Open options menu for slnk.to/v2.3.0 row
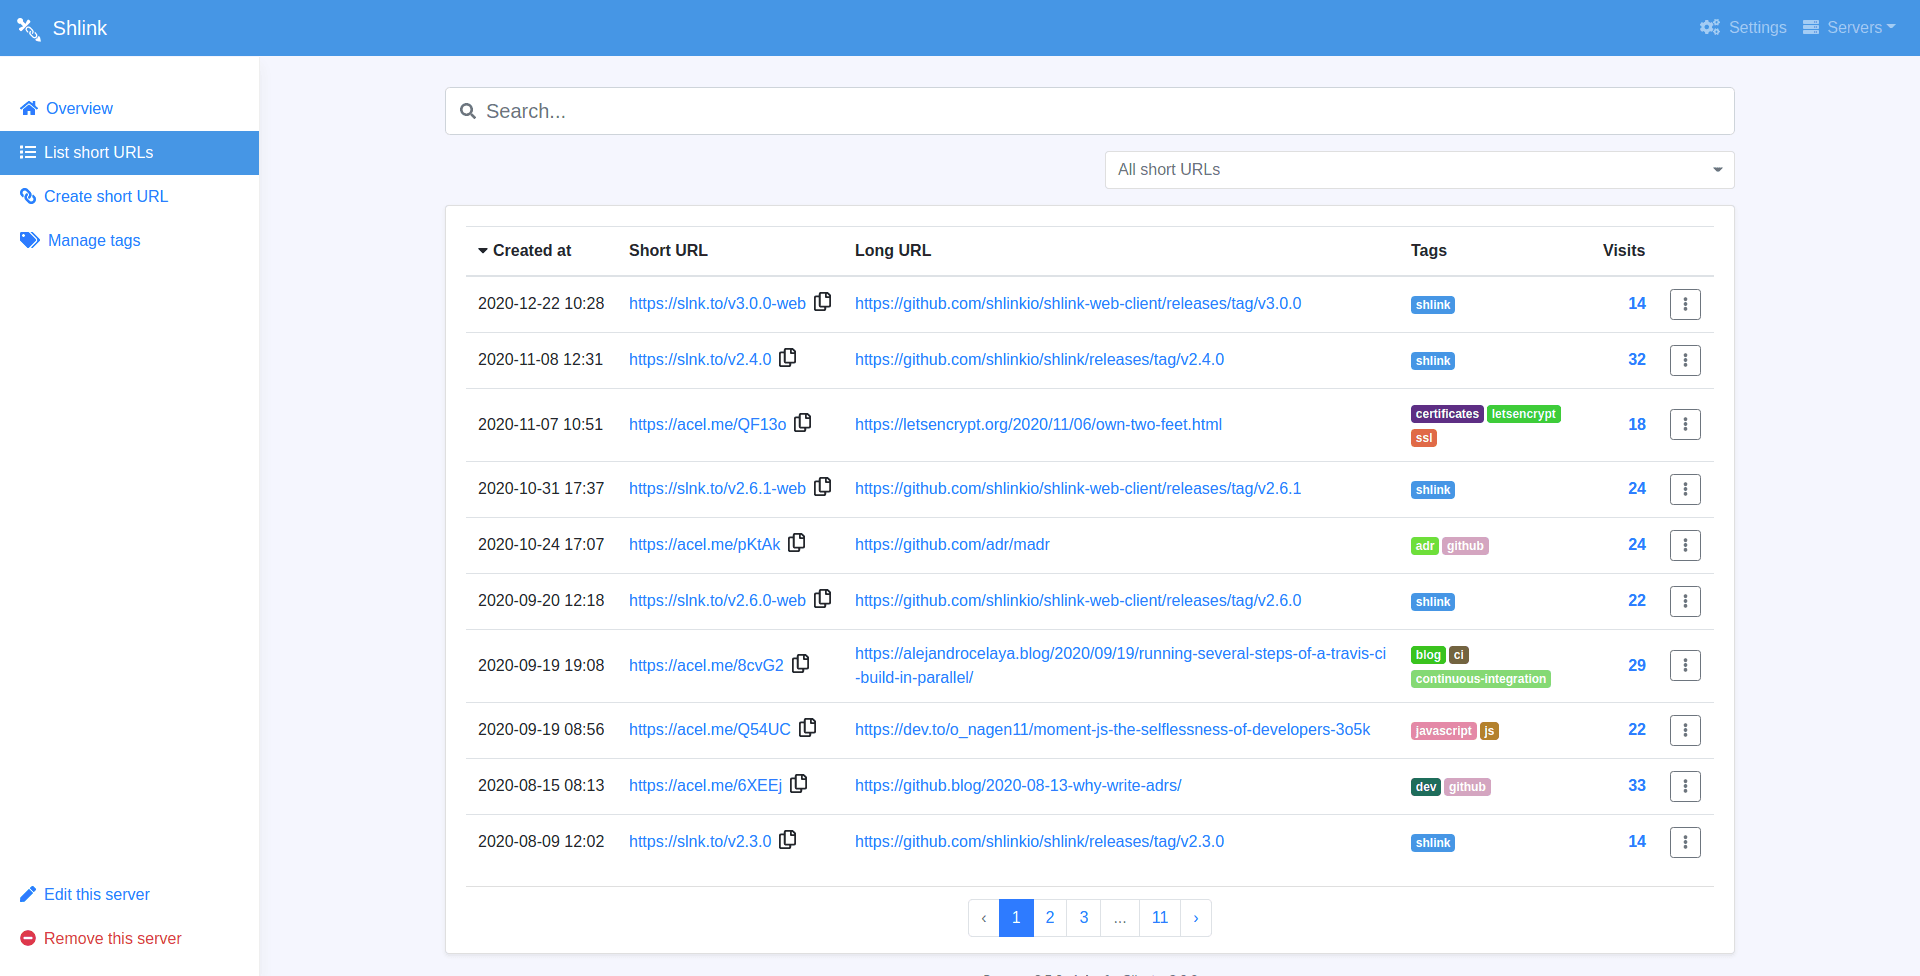 (x=1685, y=842)
